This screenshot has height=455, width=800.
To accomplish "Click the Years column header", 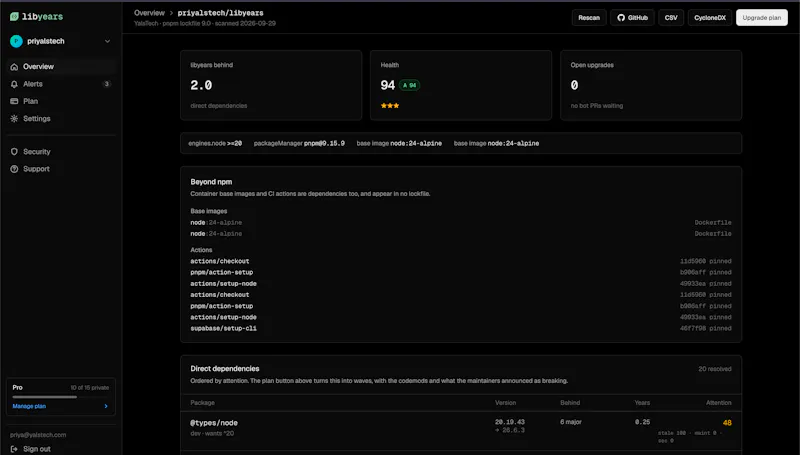I will (x=642, y=403).
